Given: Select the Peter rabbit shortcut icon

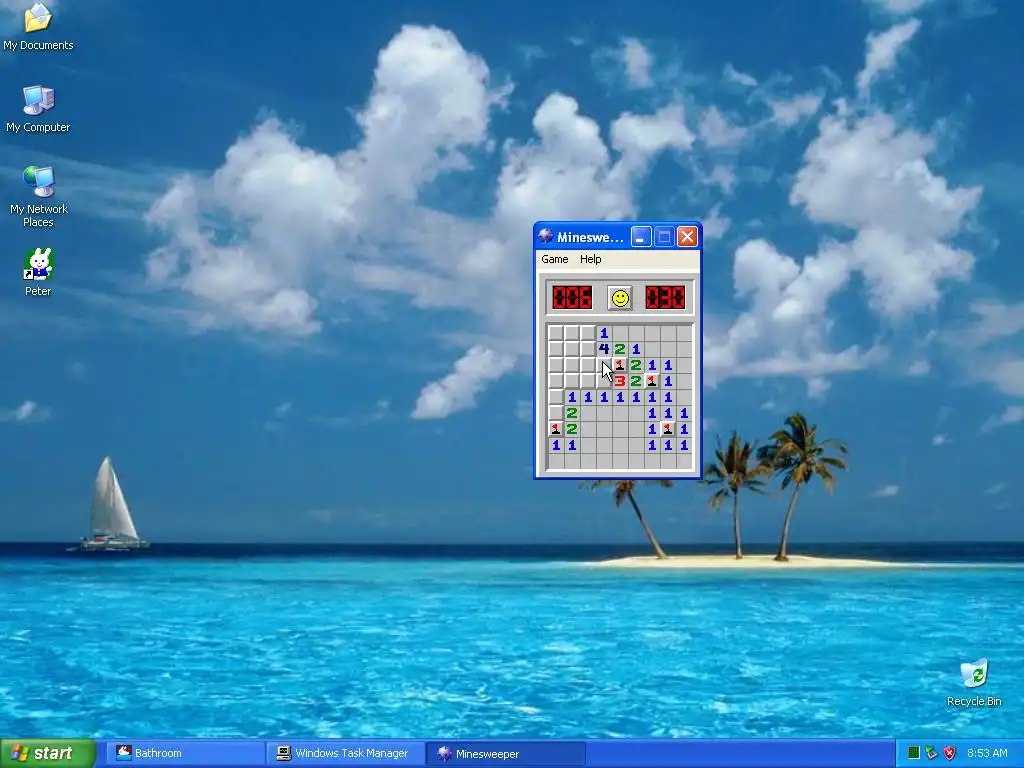Looking at the screenshot, I should tap(38, 272).
